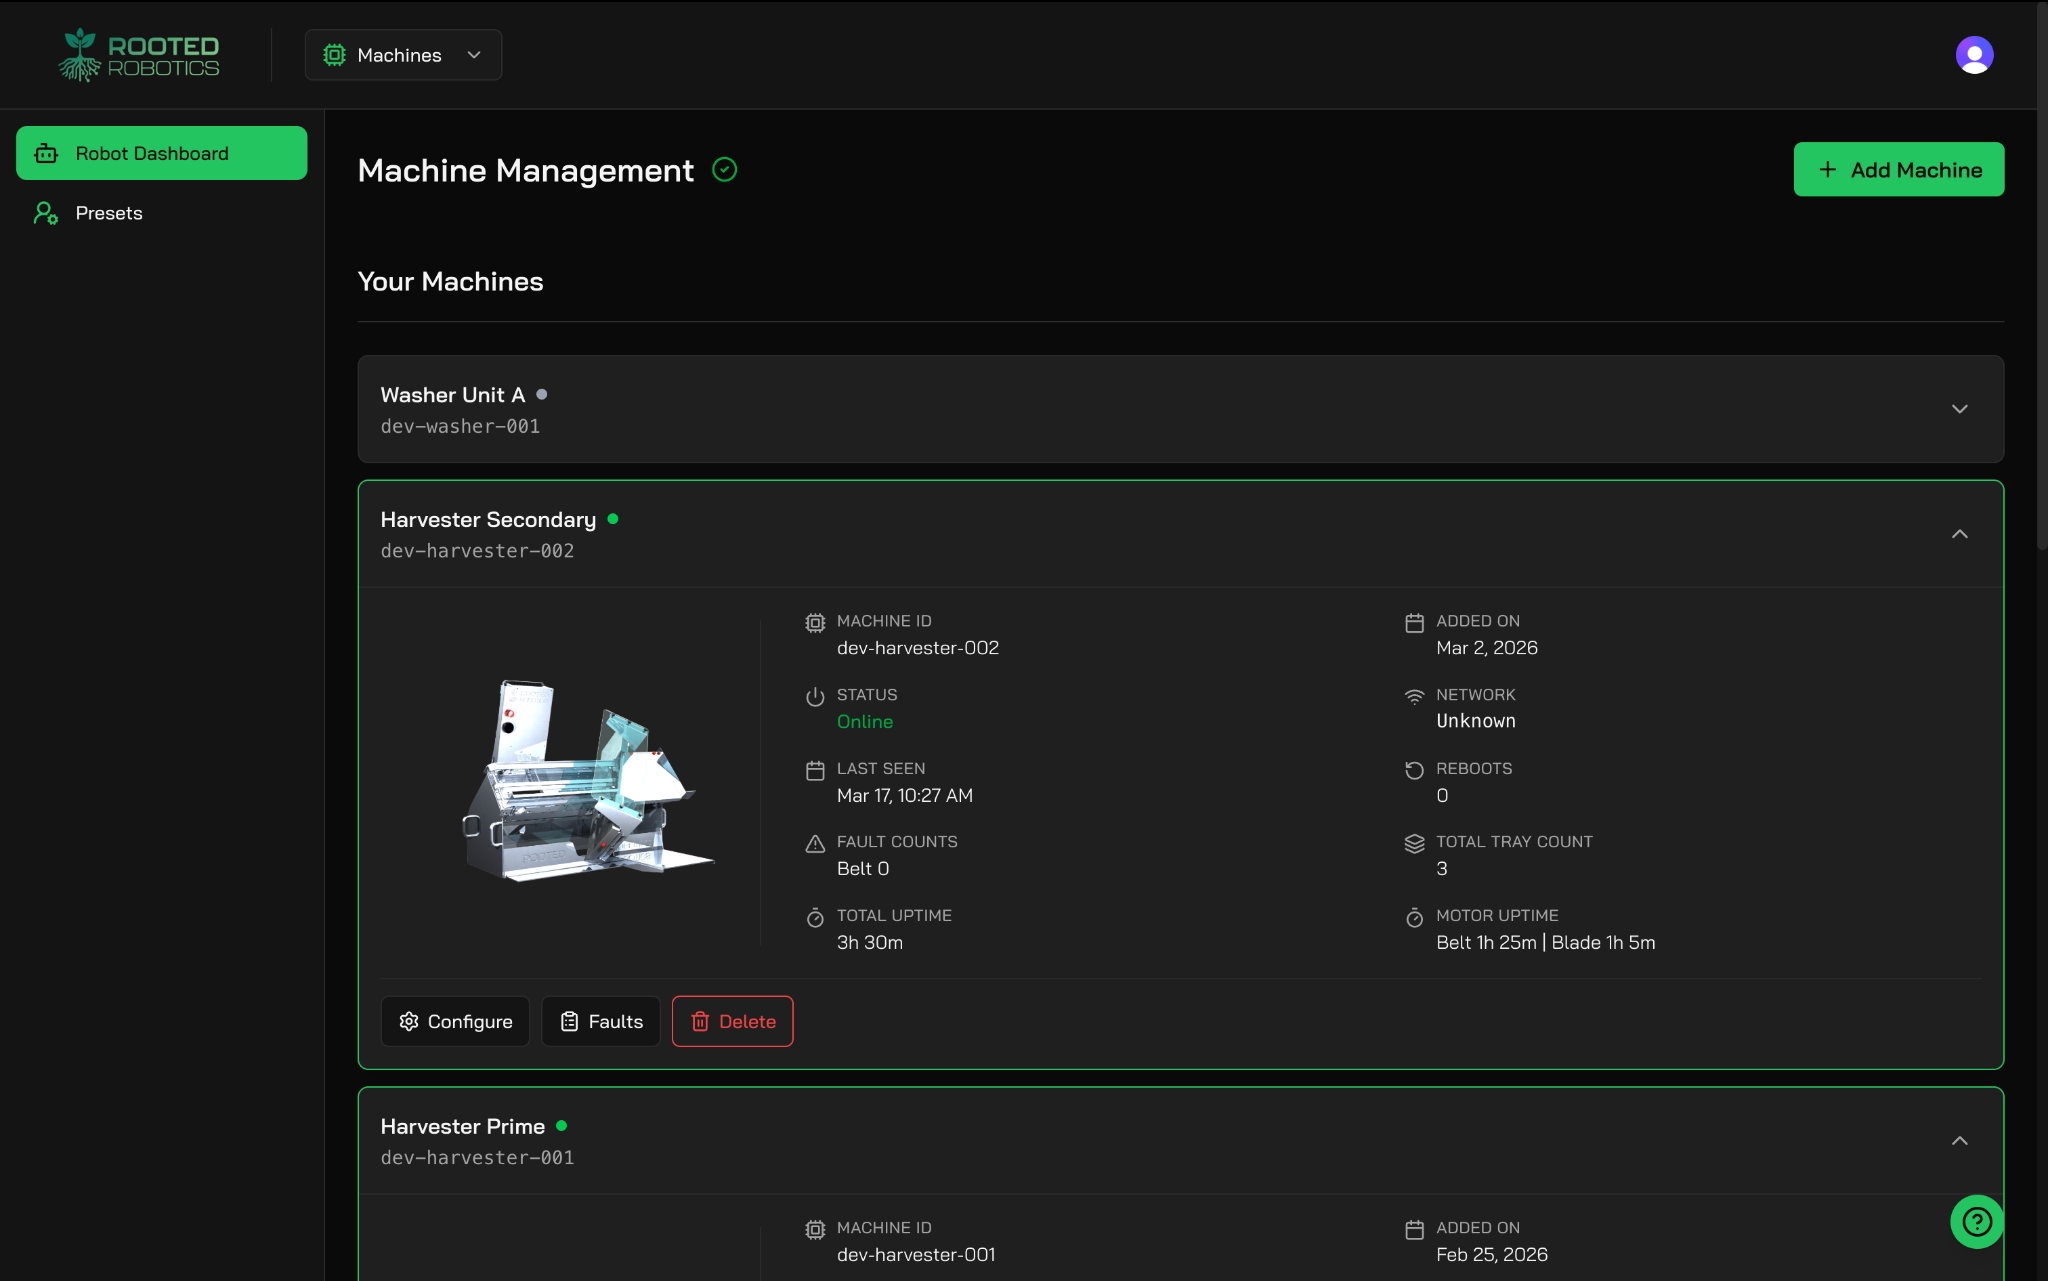Click the Belt 1h 25m | Blade 1h 5m value

pos(1545,943)
